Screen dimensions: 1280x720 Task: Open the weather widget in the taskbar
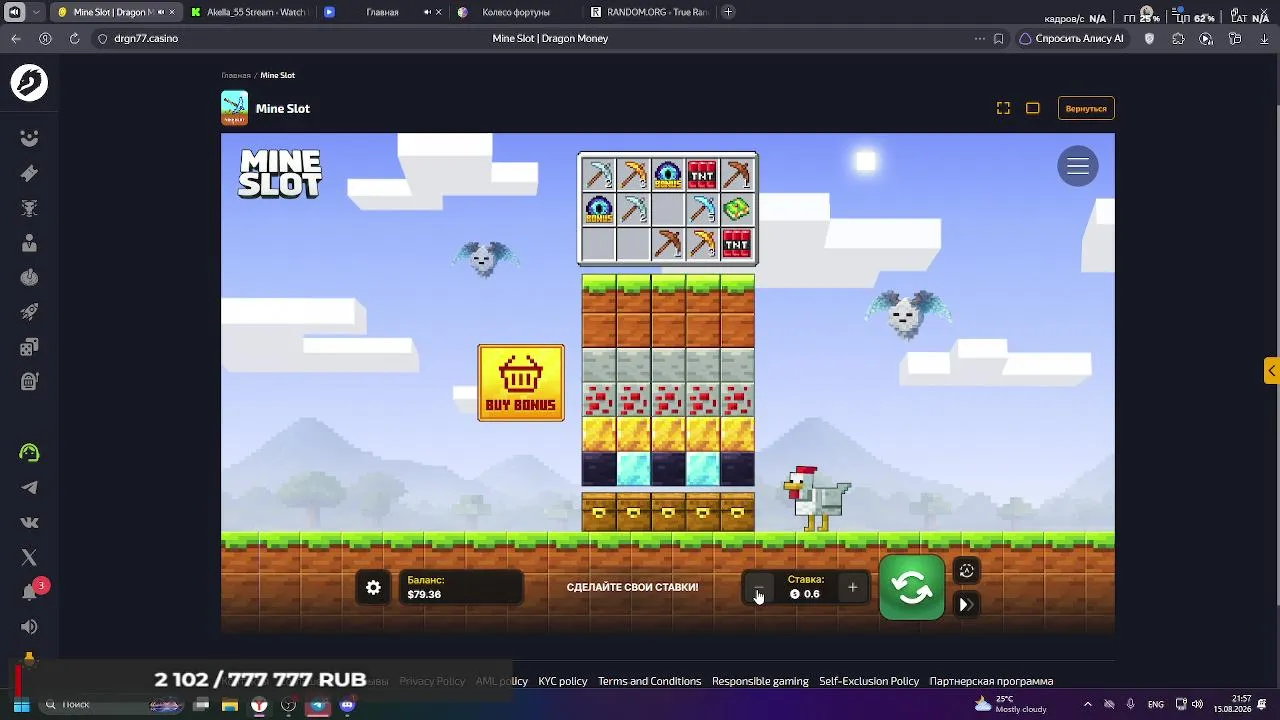[1011, 704]
